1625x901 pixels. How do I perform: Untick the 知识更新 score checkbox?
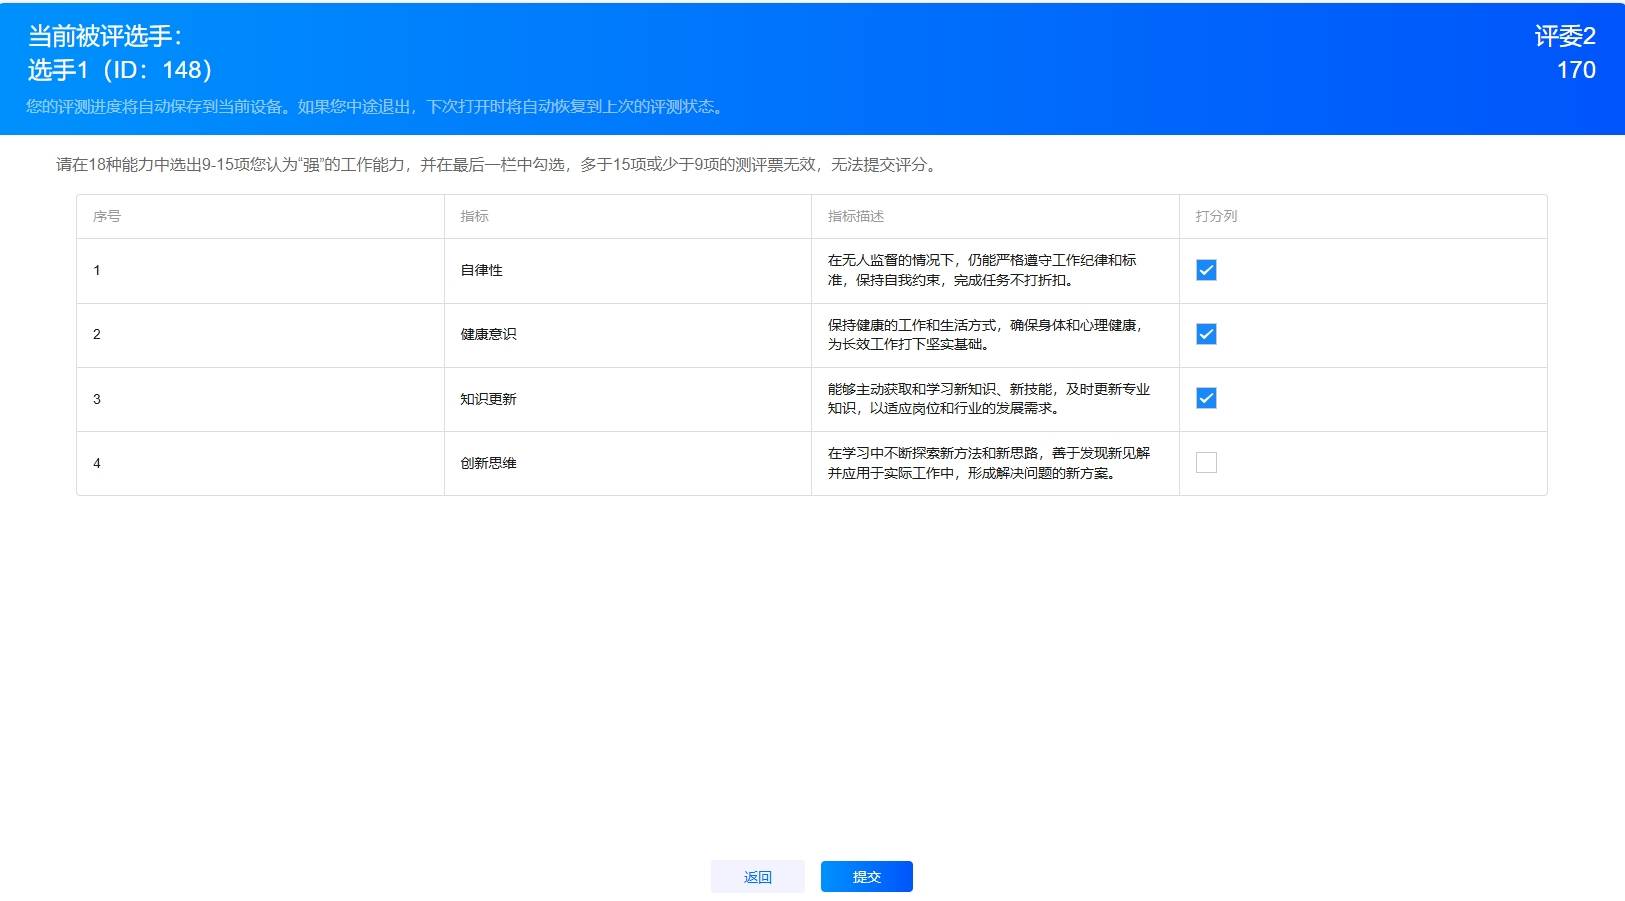[x=1206, y=399]
